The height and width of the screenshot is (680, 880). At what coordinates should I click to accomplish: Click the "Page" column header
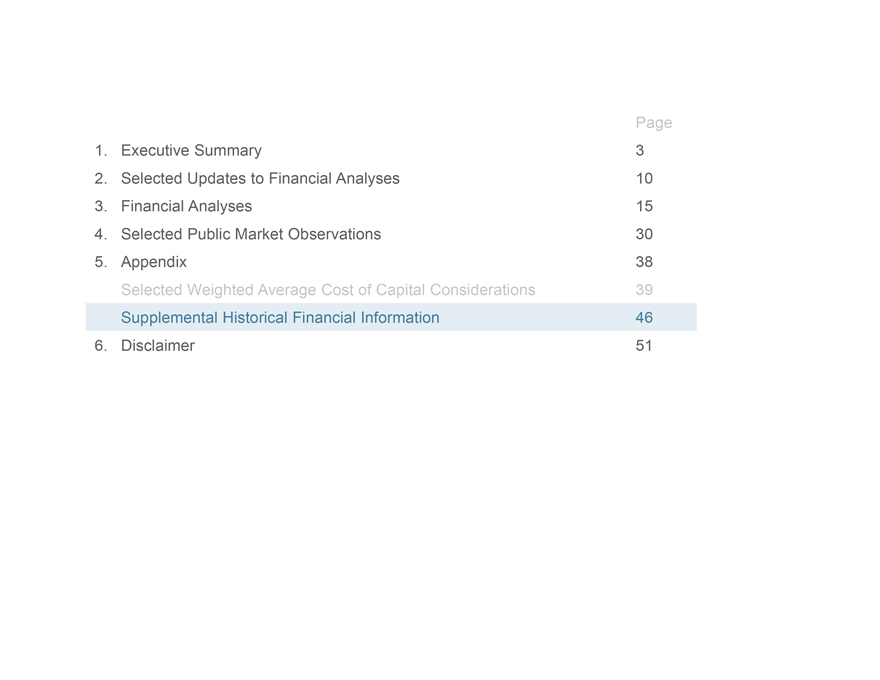coord(653,123)
